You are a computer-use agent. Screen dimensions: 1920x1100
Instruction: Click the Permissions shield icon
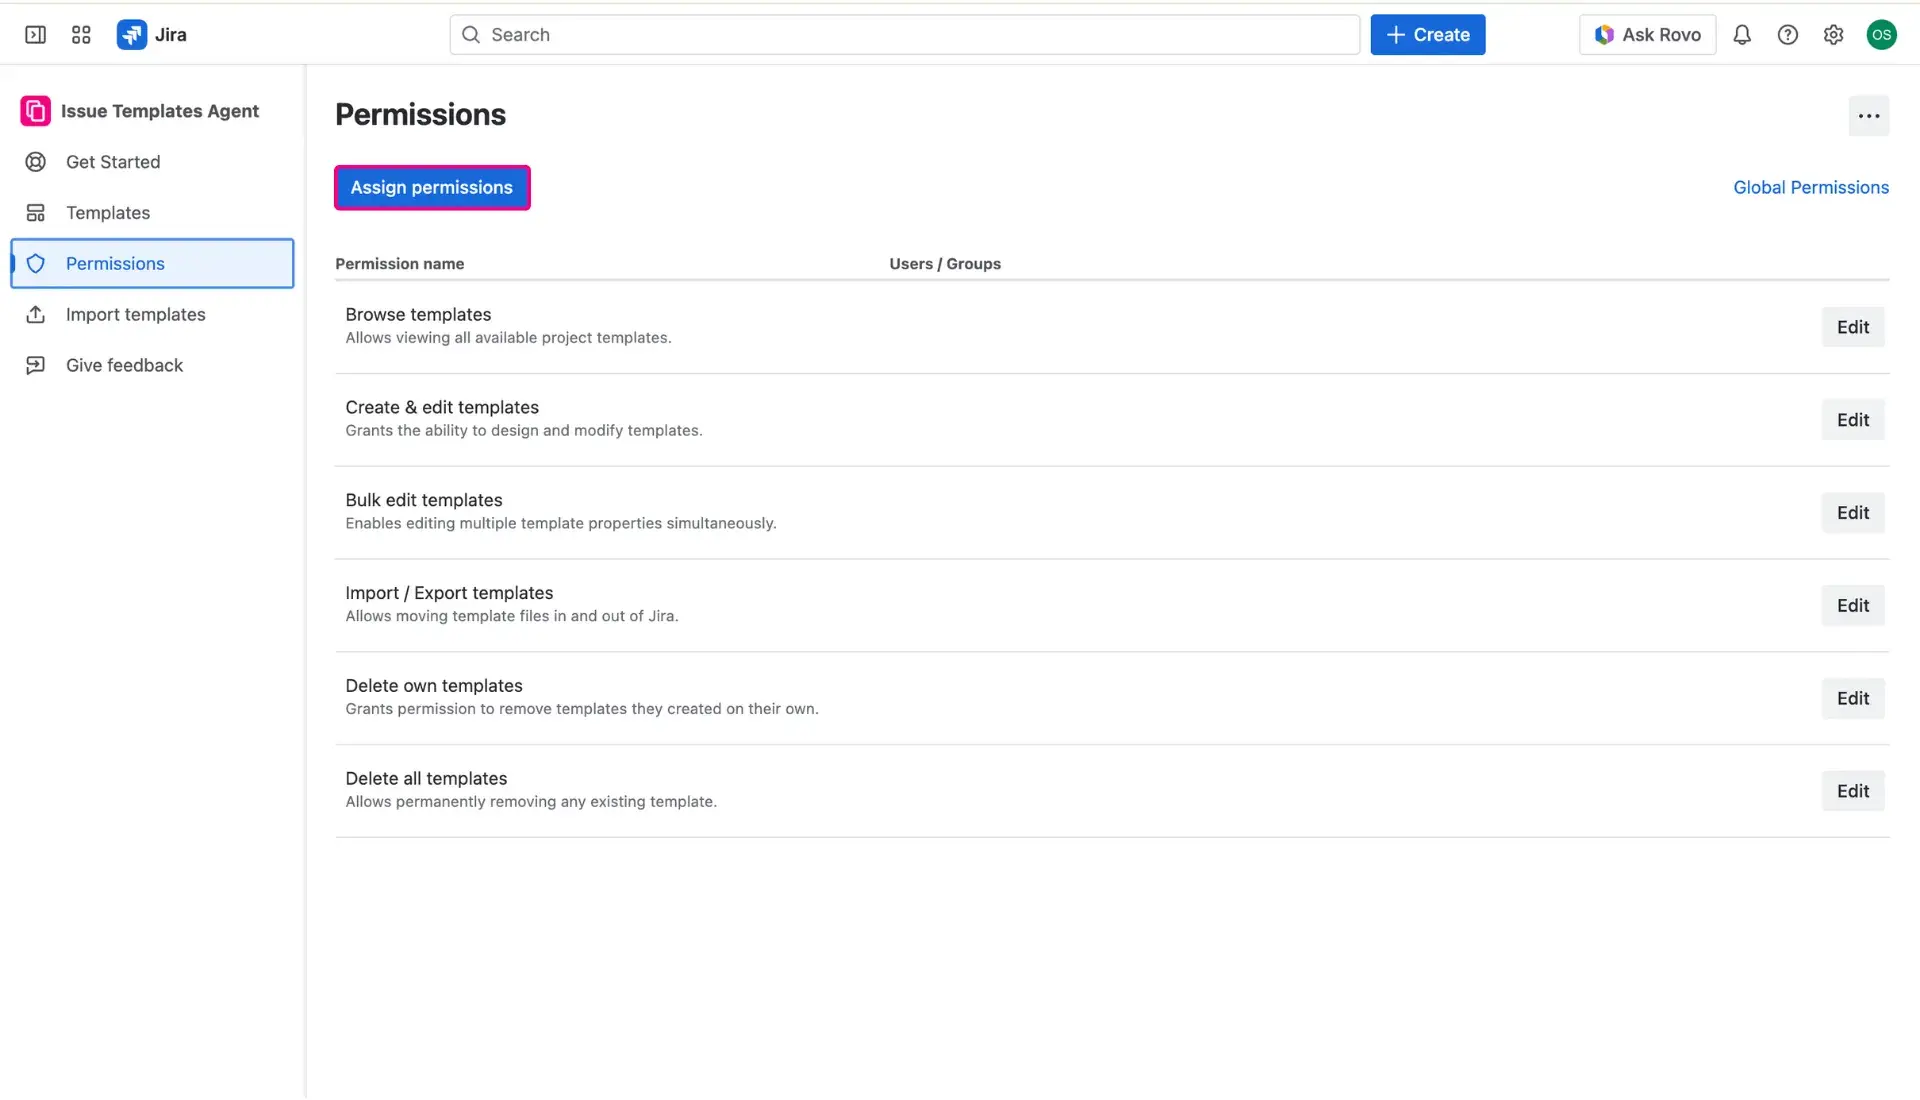click(36, 263)
